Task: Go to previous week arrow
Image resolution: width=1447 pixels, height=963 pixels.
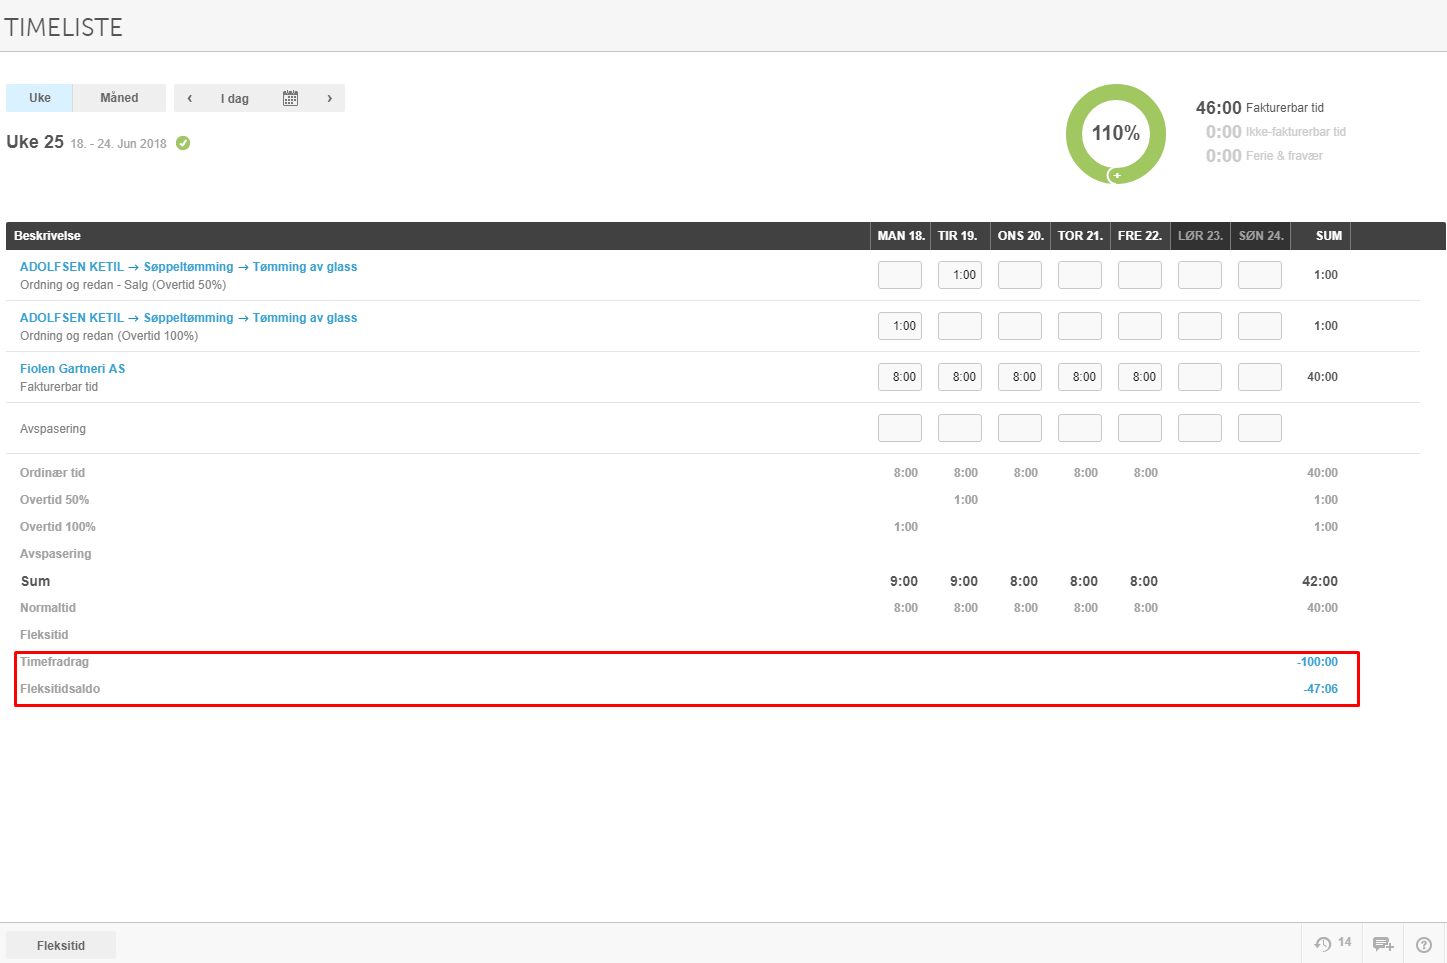Action: pos(190,98)
